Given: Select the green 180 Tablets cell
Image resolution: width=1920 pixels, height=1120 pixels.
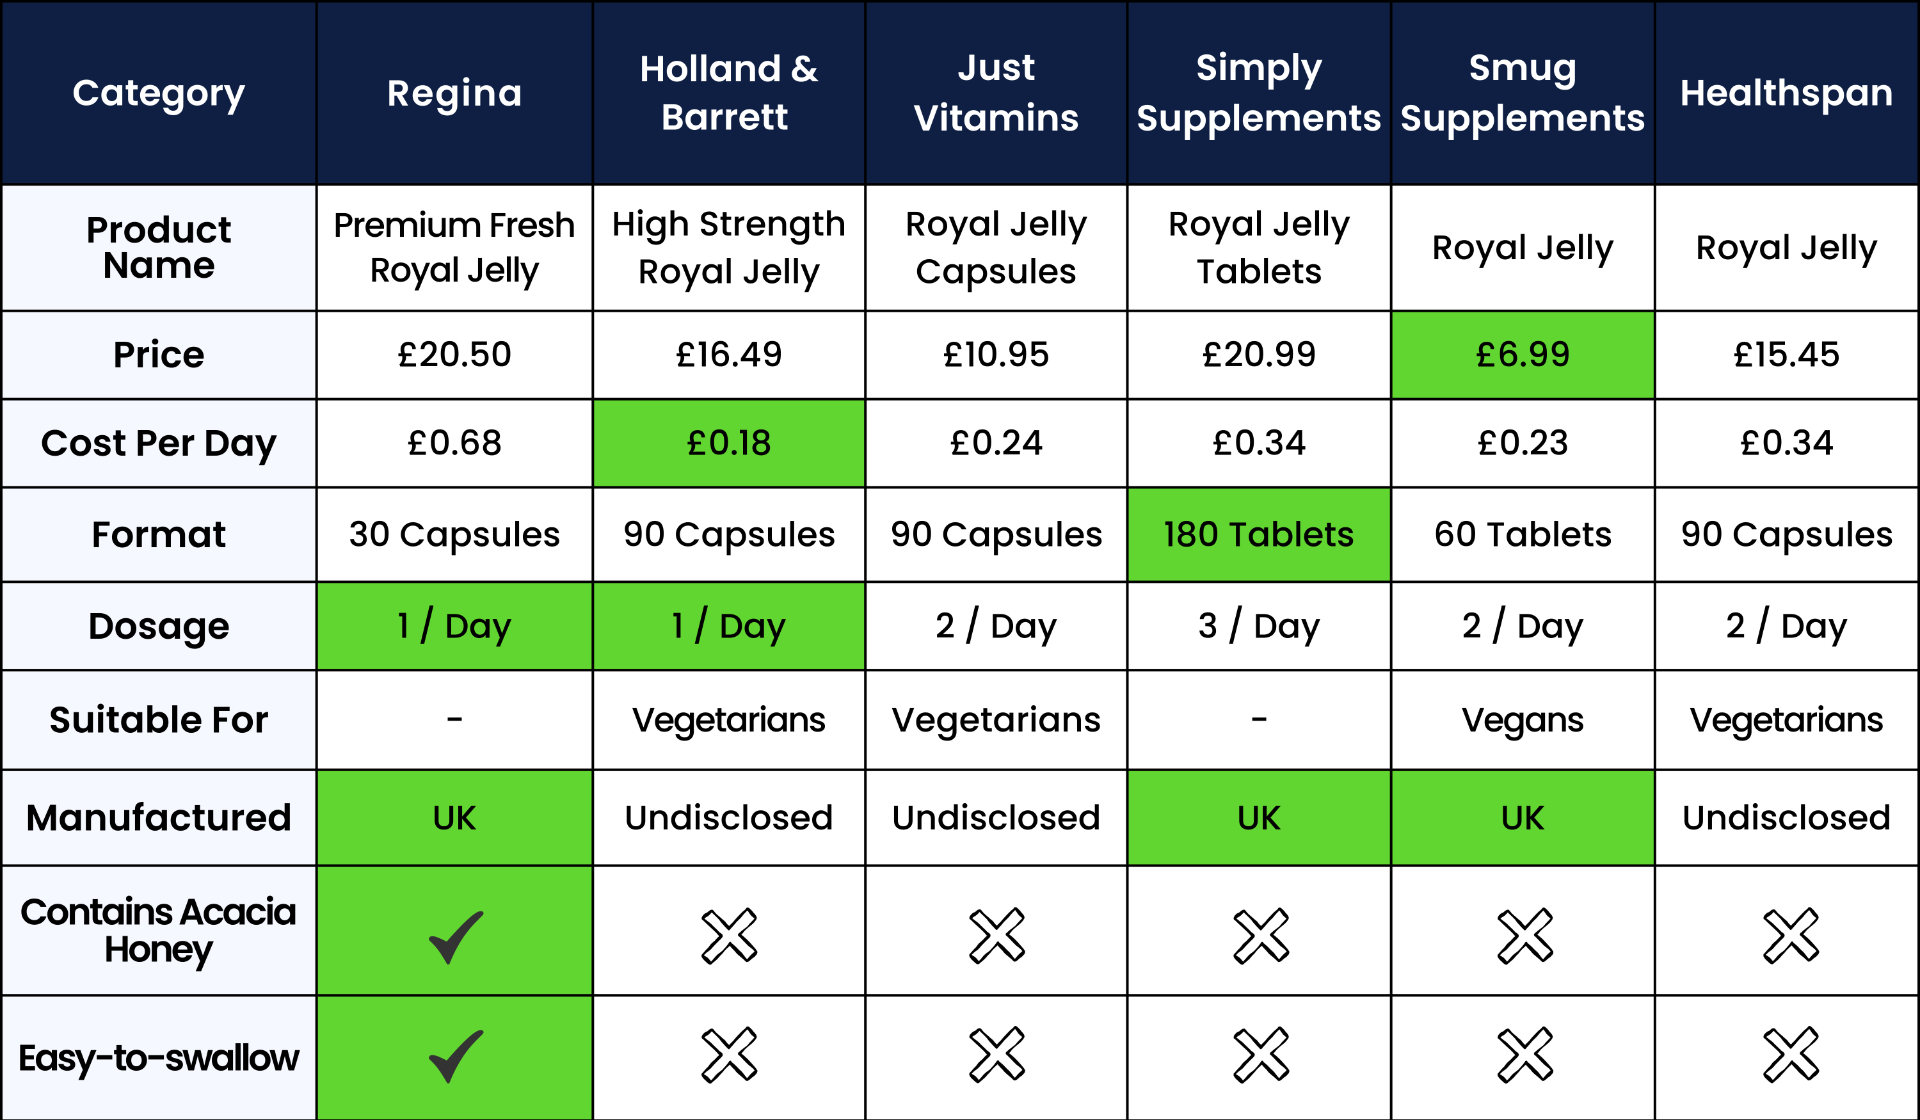Looking at the screenshot, I should pos(1258,534).
